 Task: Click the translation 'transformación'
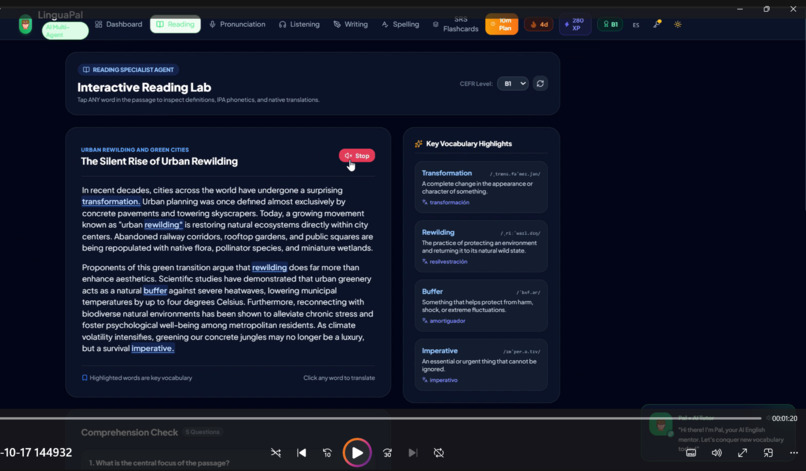tap(449, 202)
